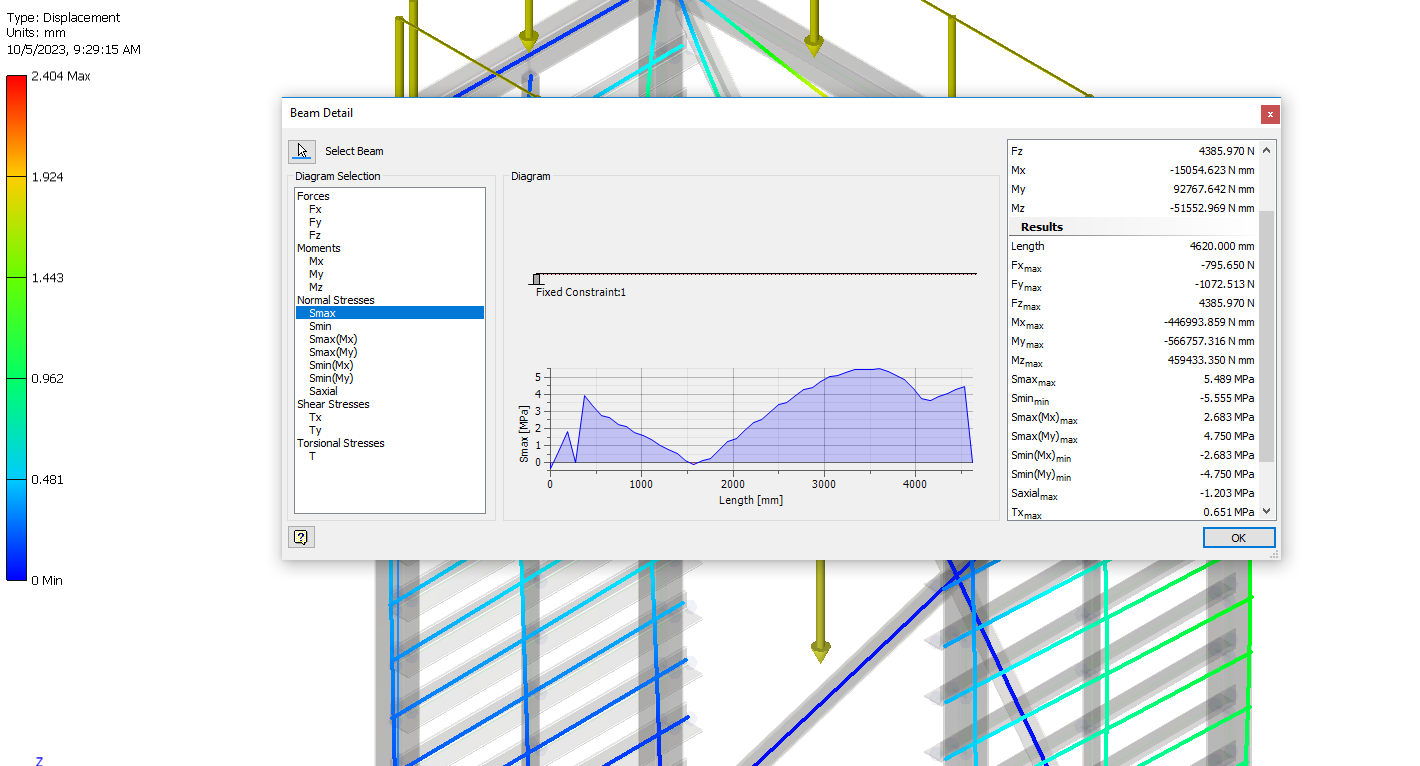The height and width of the screenshot is (766, 1420).
Task: Select T under Torsional Stresses
Action: [x=312, y=456]
